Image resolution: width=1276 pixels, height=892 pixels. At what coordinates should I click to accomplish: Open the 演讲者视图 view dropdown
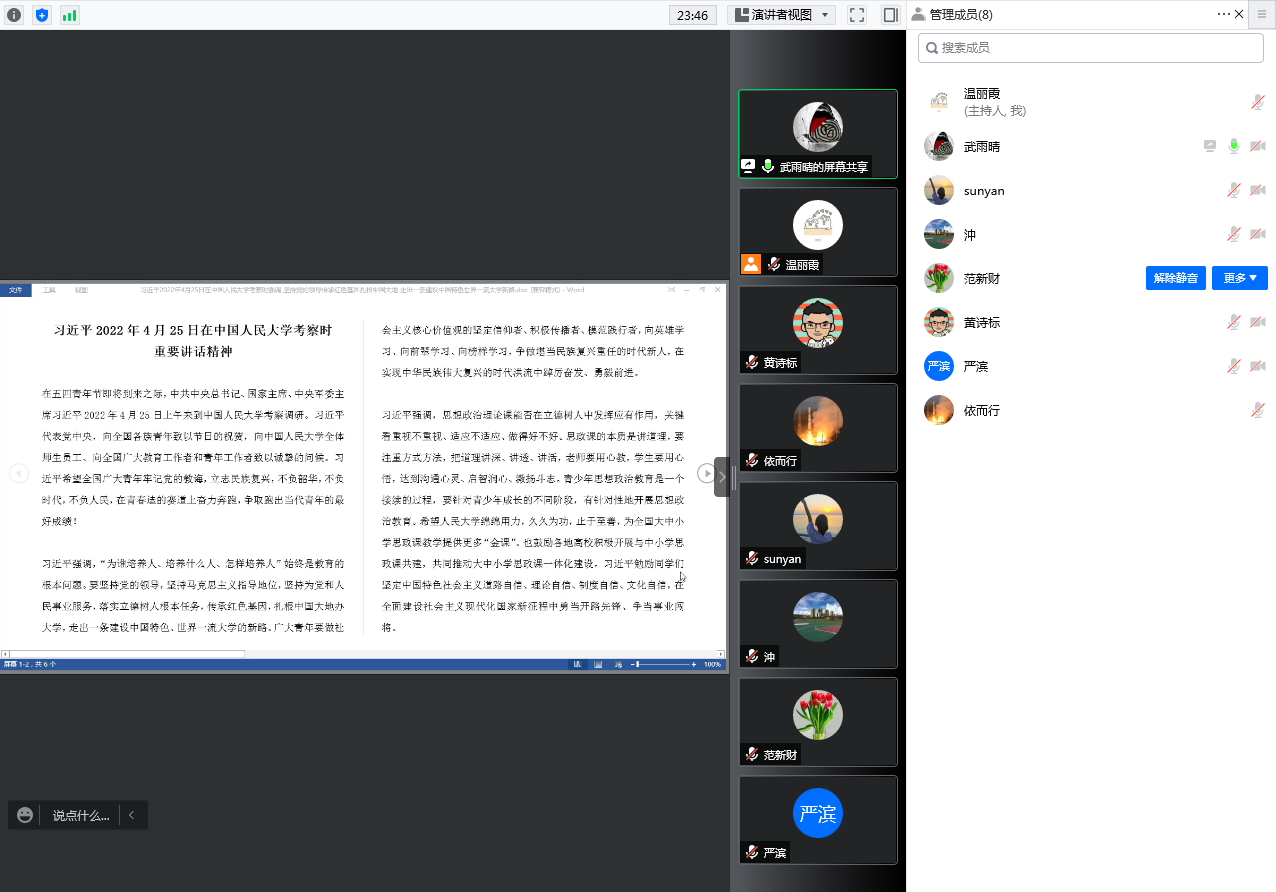point(781,14)
